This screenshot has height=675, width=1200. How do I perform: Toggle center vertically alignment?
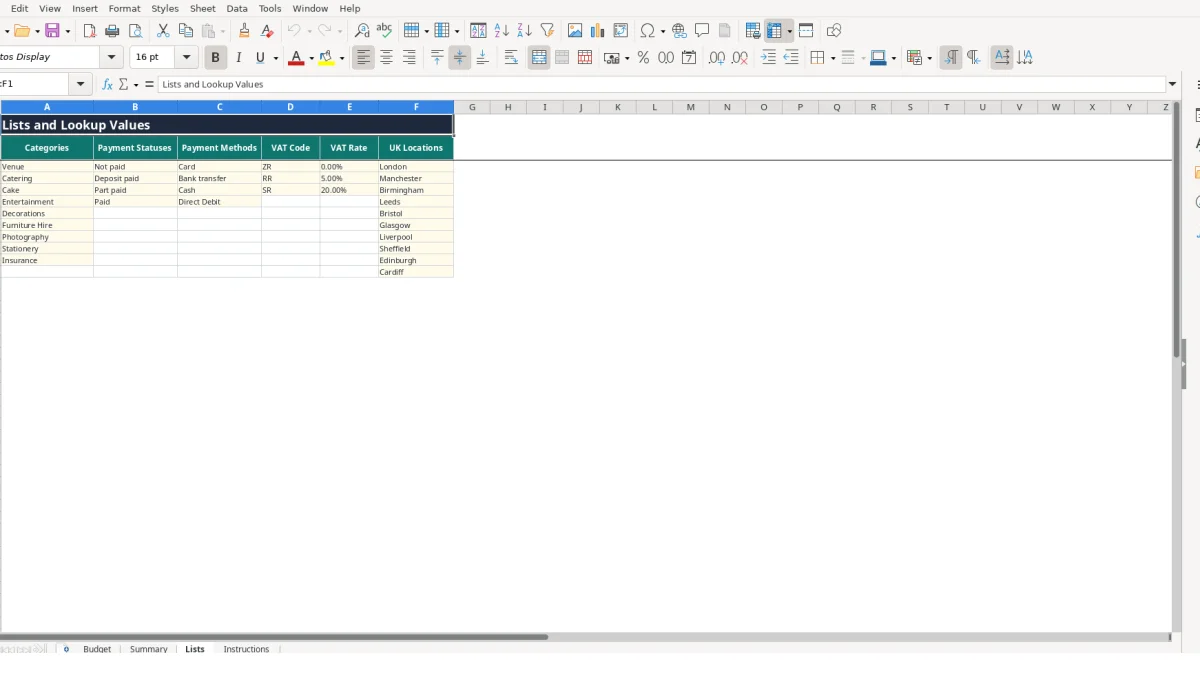[x=460, y=58]
